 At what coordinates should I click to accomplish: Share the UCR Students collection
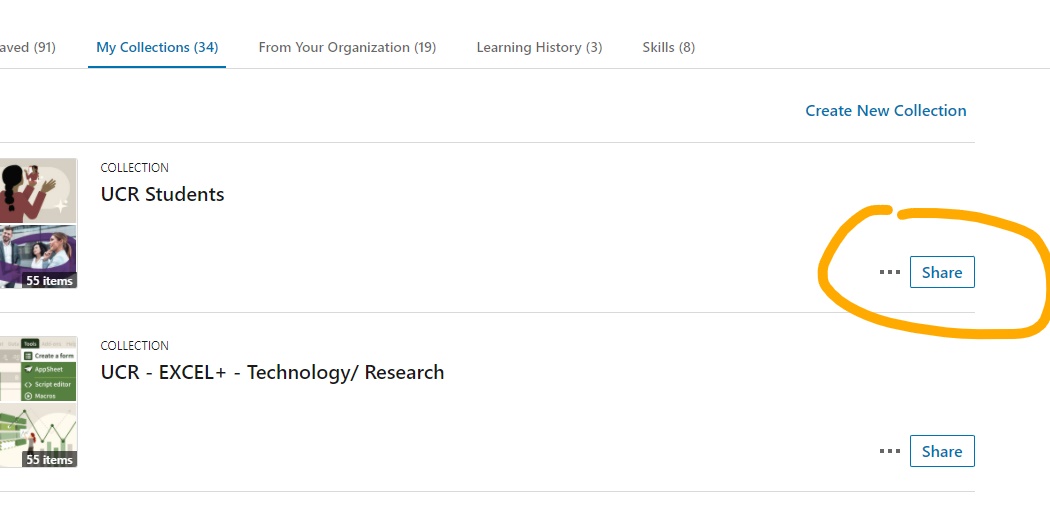coord(941,272)
